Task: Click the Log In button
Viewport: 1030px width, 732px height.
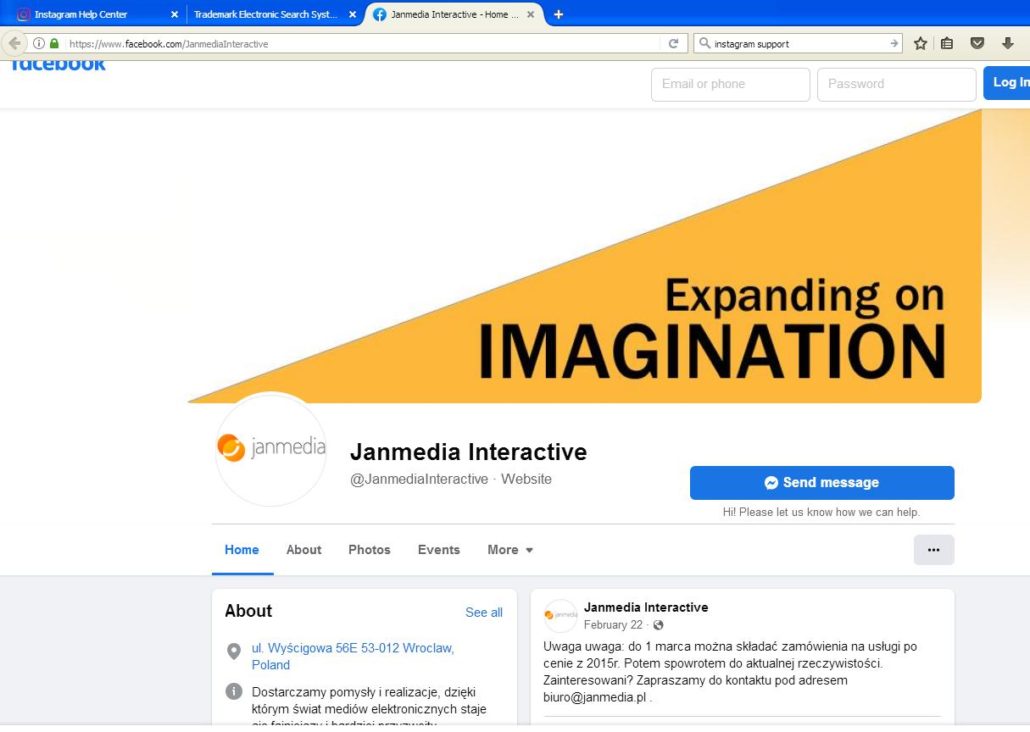Action: [1007, 83]
